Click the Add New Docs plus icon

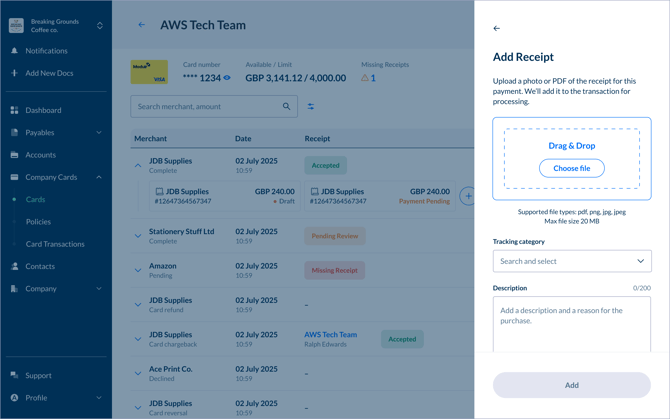[14, 73]
